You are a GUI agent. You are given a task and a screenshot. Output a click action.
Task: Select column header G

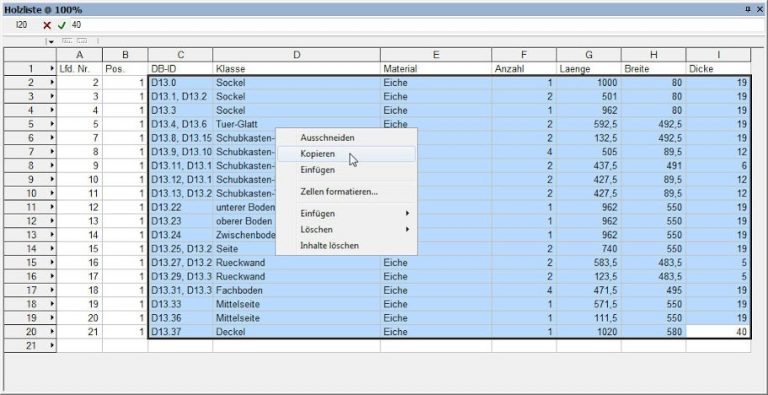(x=589, y=55)
